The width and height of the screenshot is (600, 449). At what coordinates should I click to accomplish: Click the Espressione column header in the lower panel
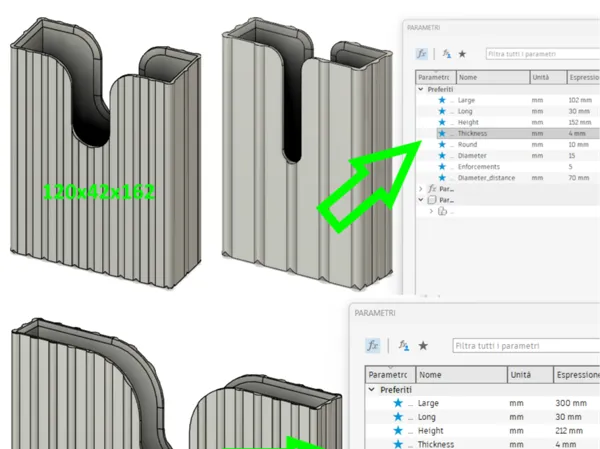577,374
